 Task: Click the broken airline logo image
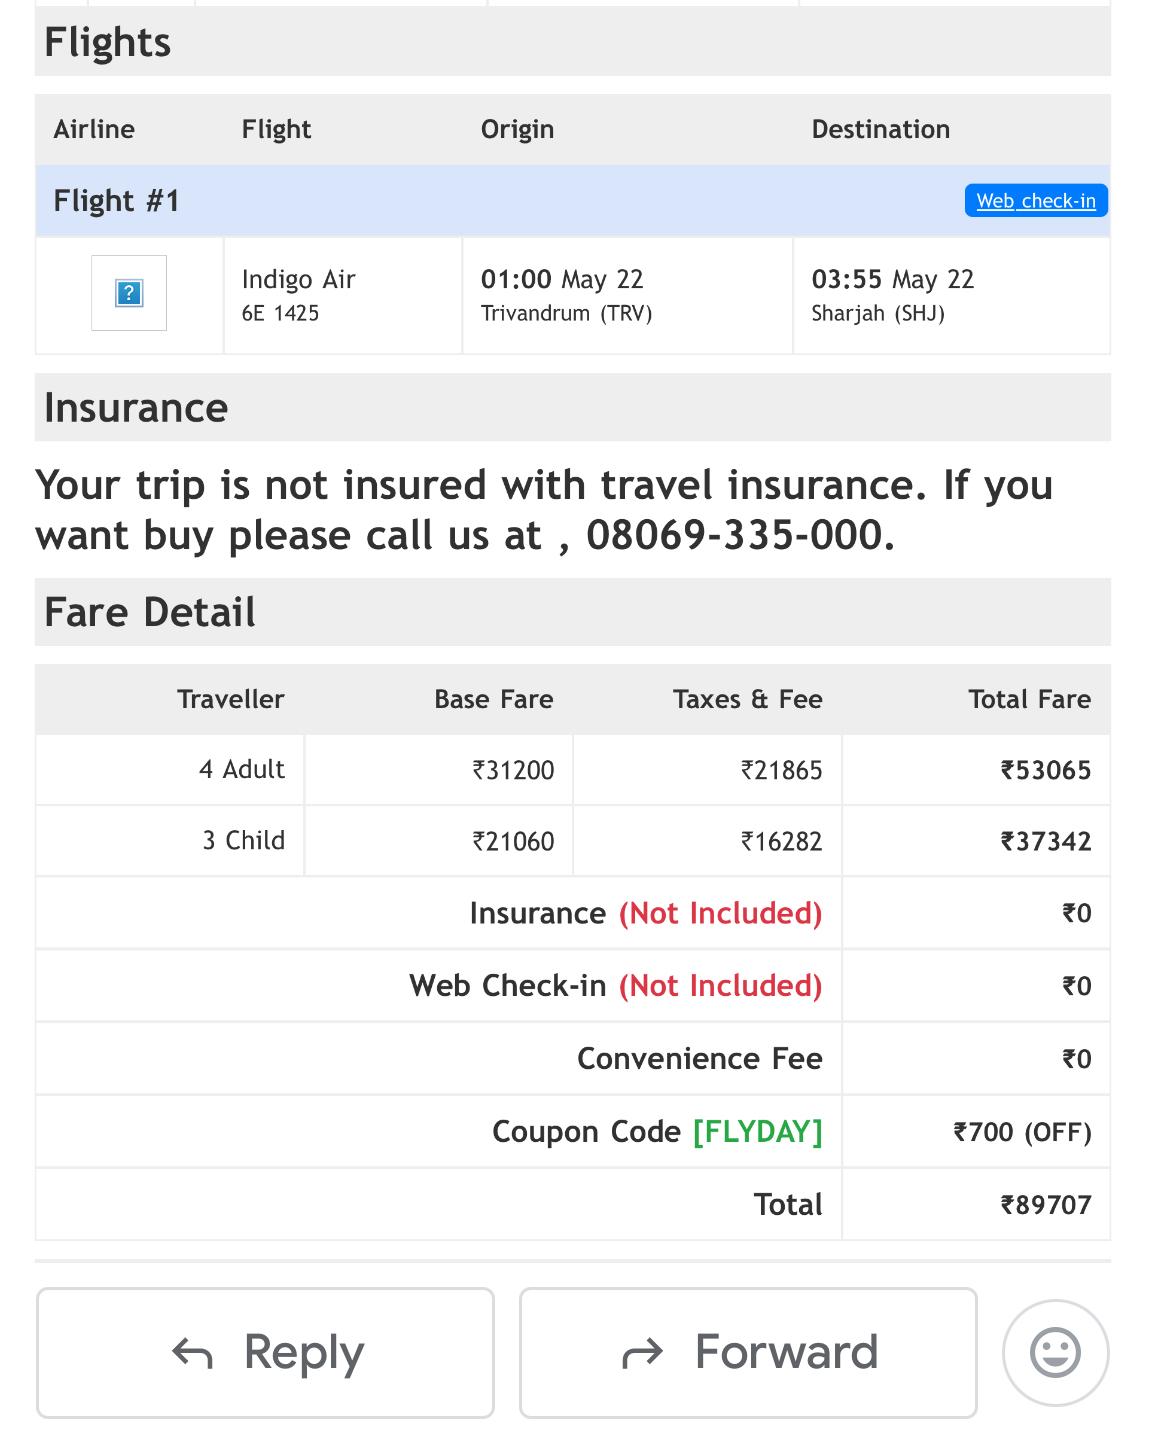[129, 293]
